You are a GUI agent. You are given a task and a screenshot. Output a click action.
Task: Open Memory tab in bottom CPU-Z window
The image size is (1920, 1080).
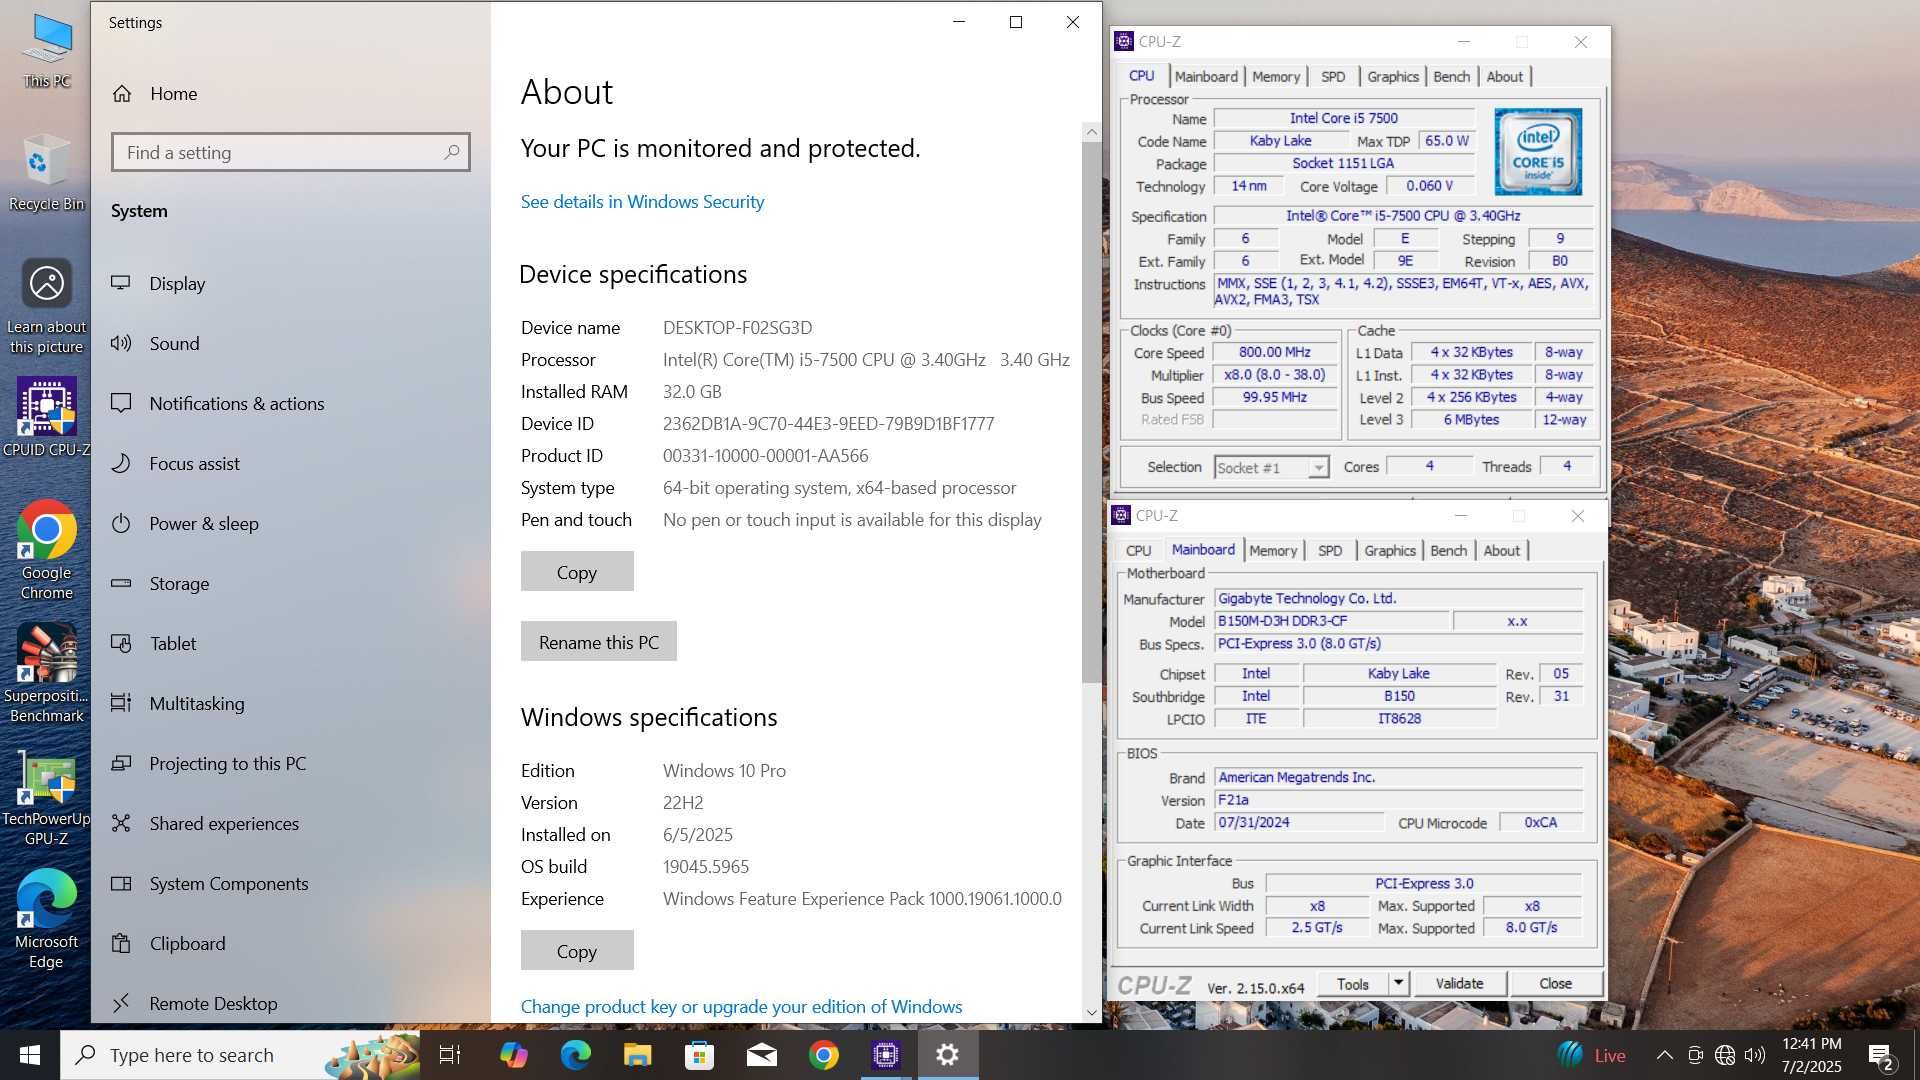click(1273, 551)
